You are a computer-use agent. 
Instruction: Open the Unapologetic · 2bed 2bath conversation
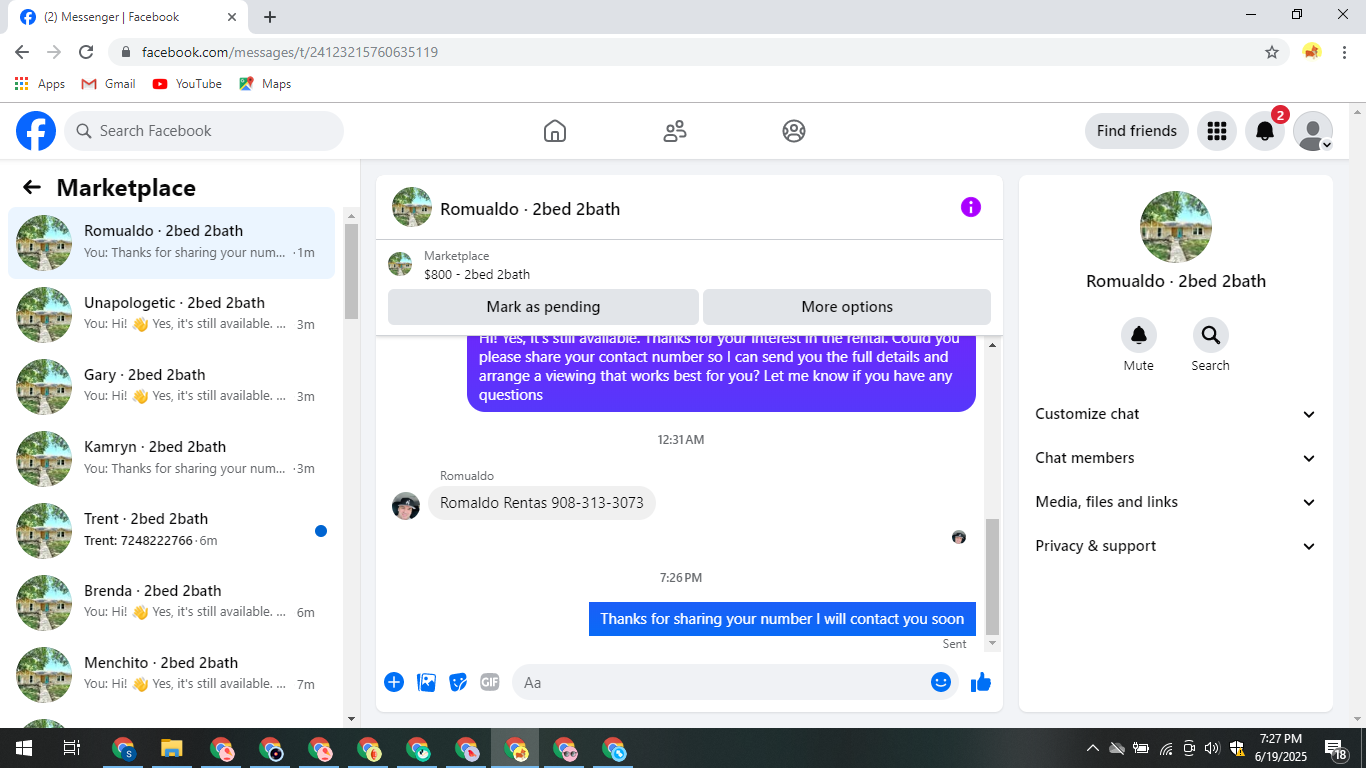172,315
